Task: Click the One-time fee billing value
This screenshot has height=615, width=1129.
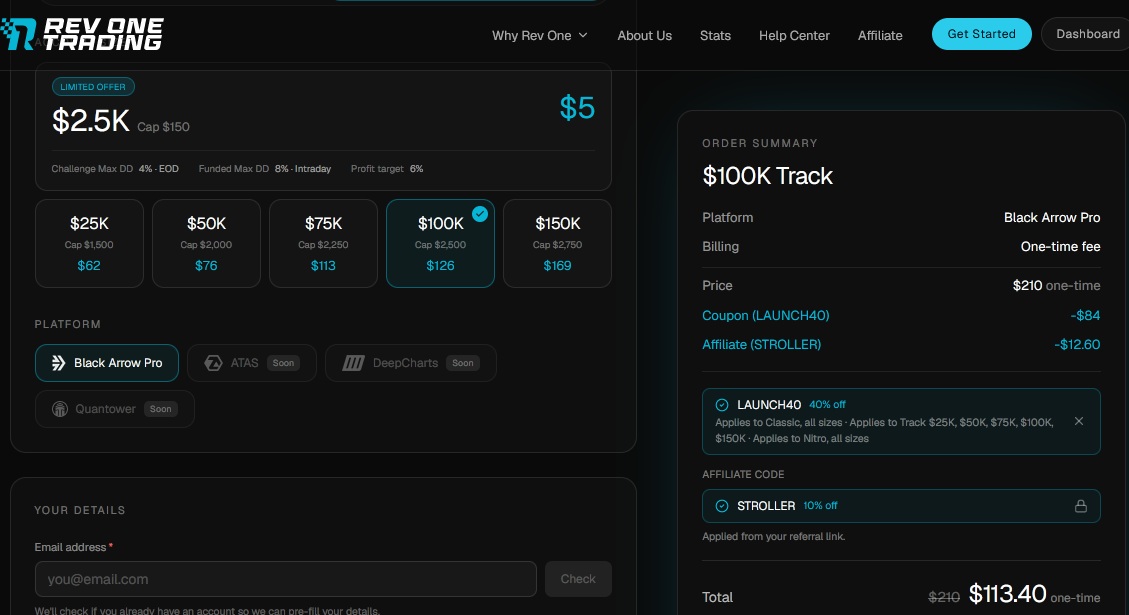Action: tap(1060, 246)
